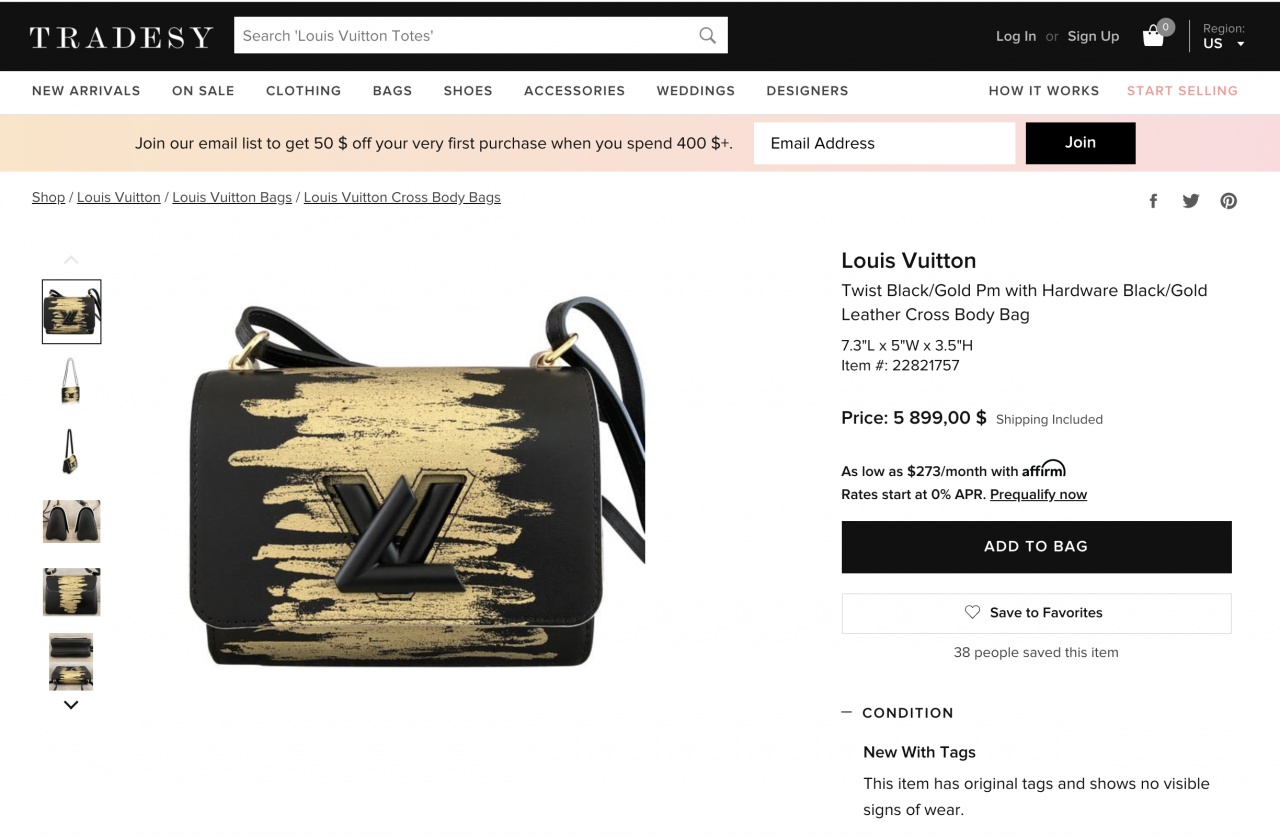Share item via Twitter icon

1191,201
